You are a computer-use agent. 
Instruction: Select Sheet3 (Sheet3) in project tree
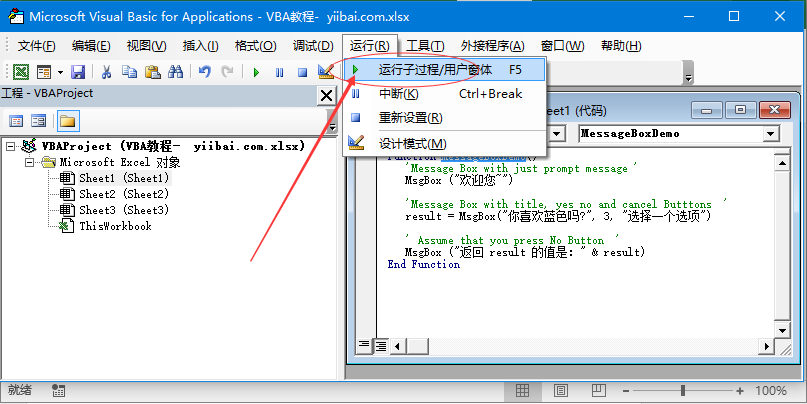pyautogui.click(x=124, y=210)
